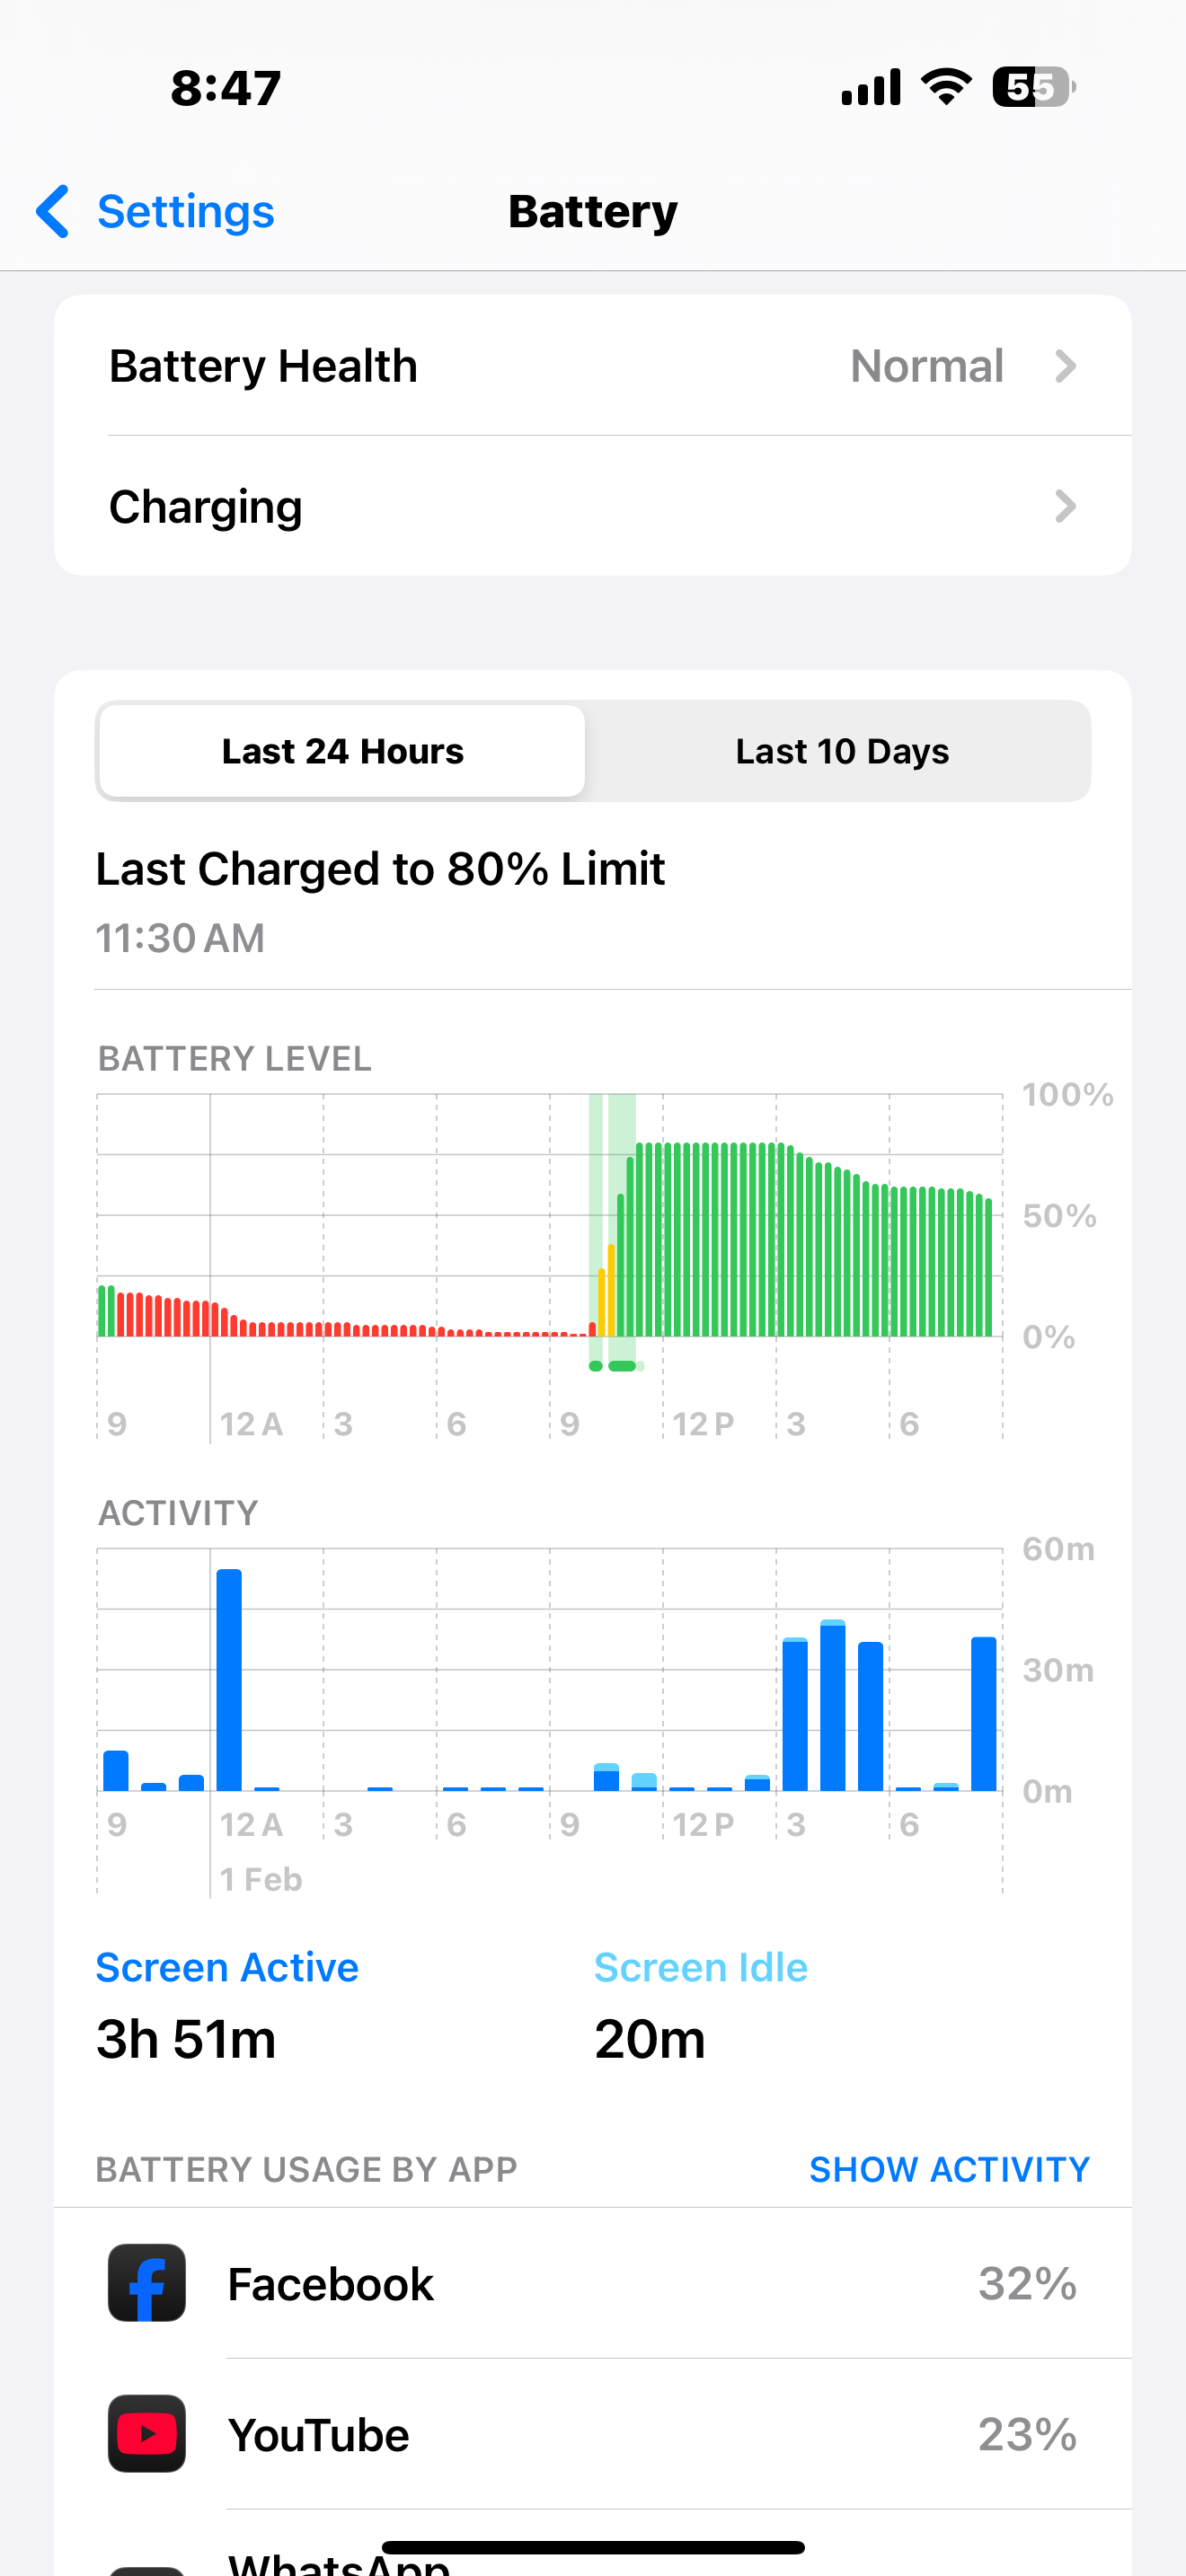
Task: Open the Charging settings row
Action: tap(593, 506)
